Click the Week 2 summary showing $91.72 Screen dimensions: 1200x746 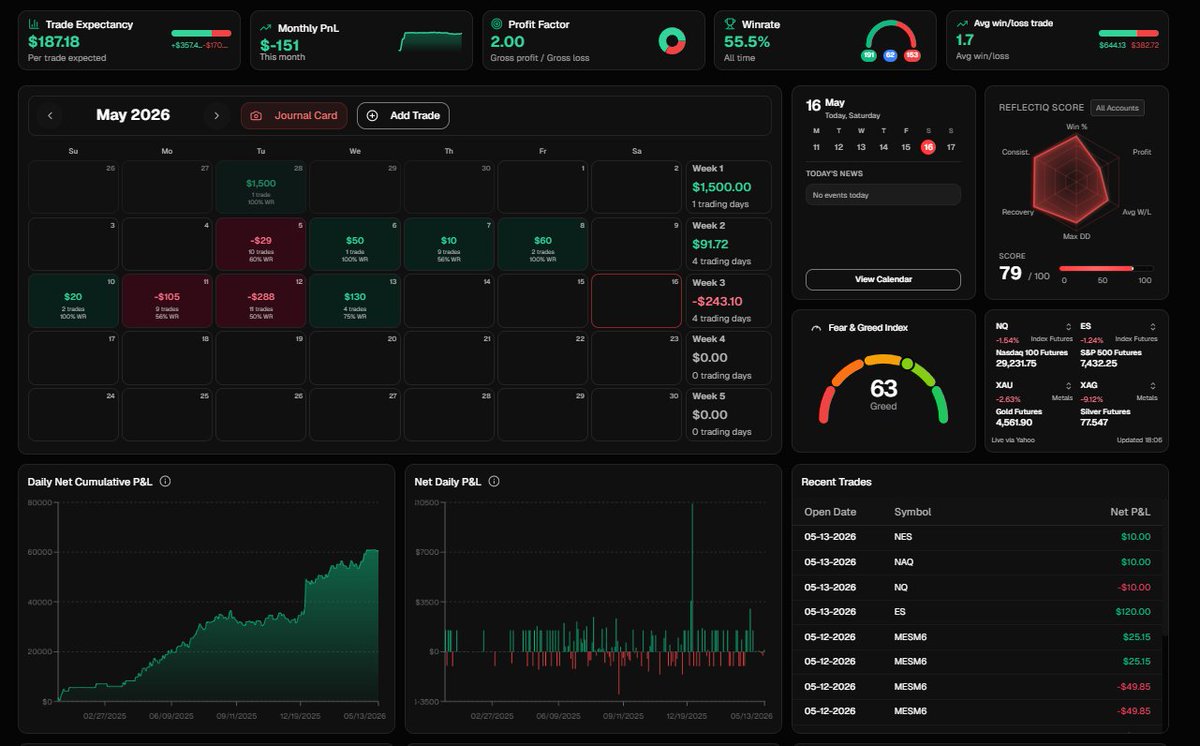tap(729, 244)
